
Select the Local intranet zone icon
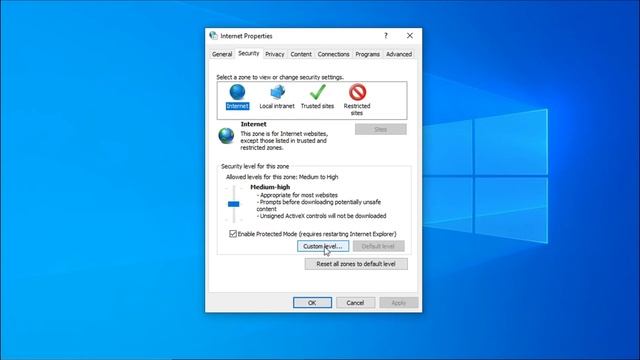(x=277, y=92)
